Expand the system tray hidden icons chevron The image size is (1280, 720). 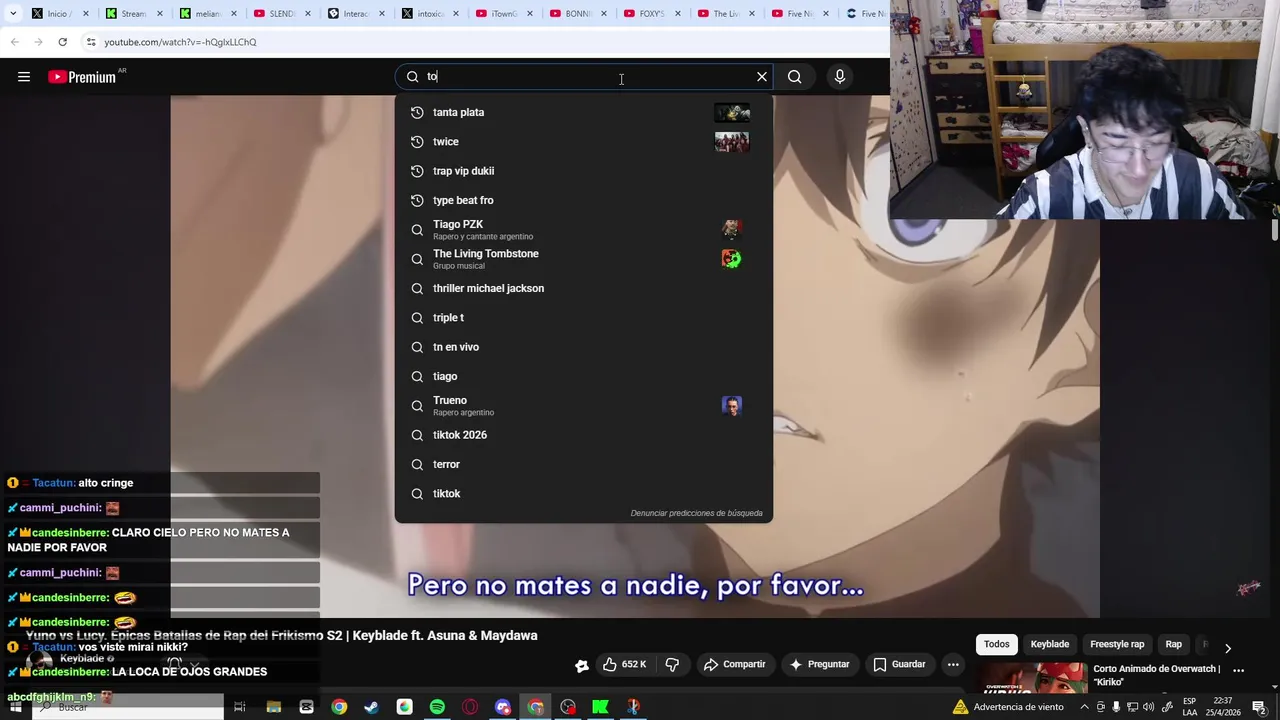(x=1084, y=707)
